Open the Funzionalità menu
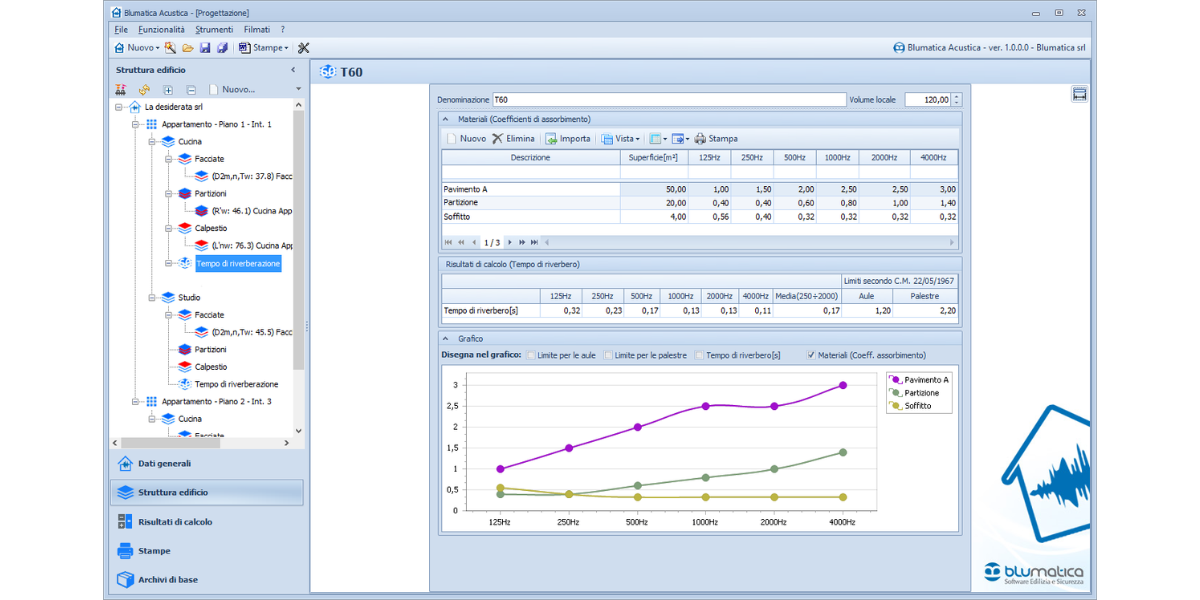The width and height of the screenshot is (1200, 600). click(x=161, y=30)
